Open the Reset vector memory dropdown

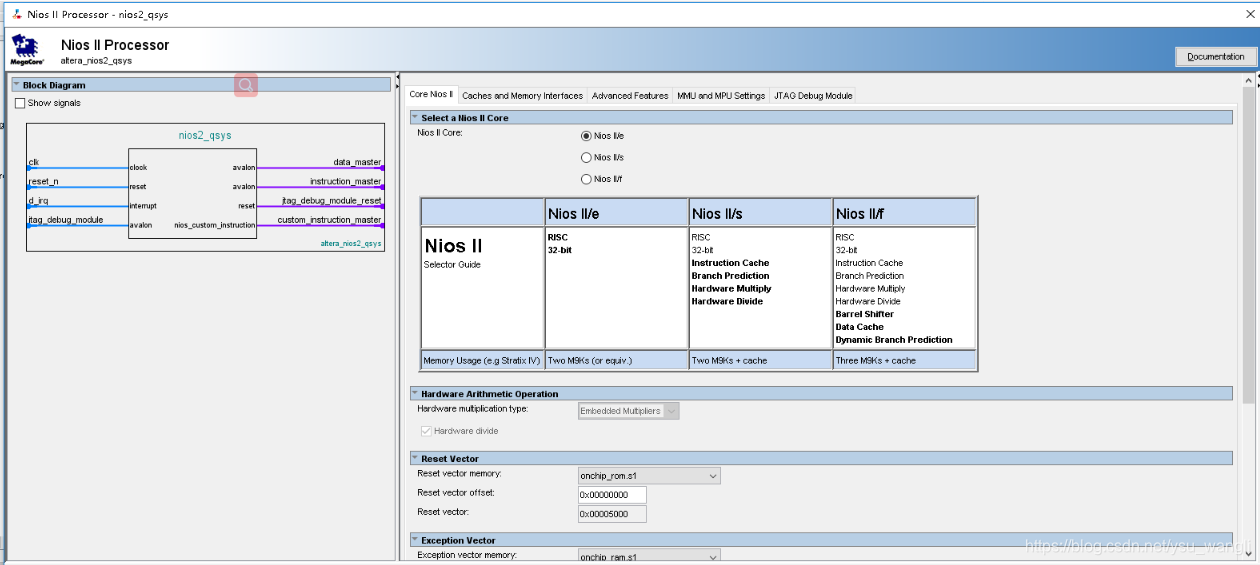point(649,476)
